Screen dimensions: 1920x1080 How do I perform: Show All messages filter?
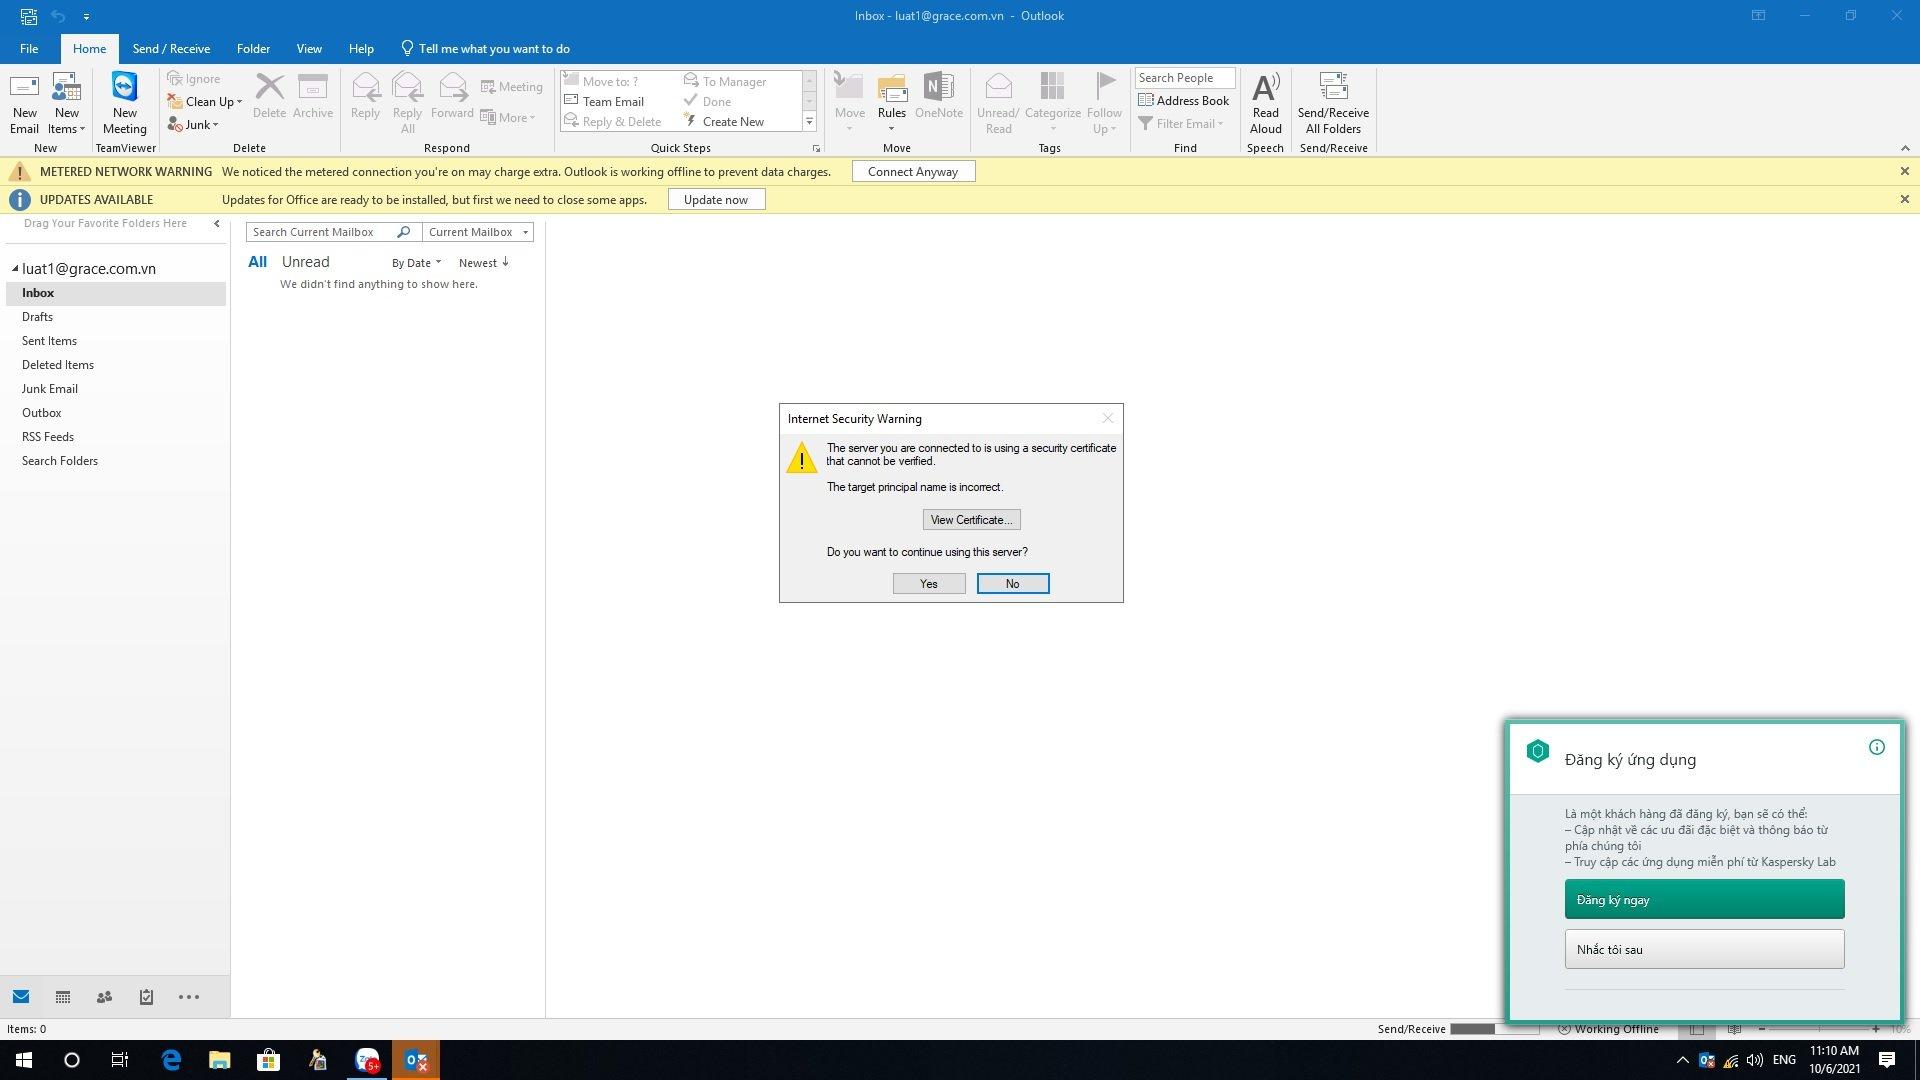point(257,262)
